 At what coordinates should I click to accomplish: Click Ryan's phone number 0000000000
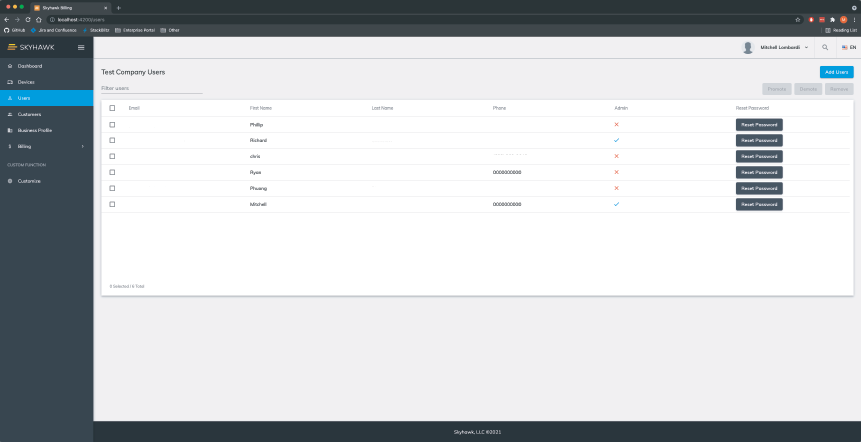click(x=507, y=172)
